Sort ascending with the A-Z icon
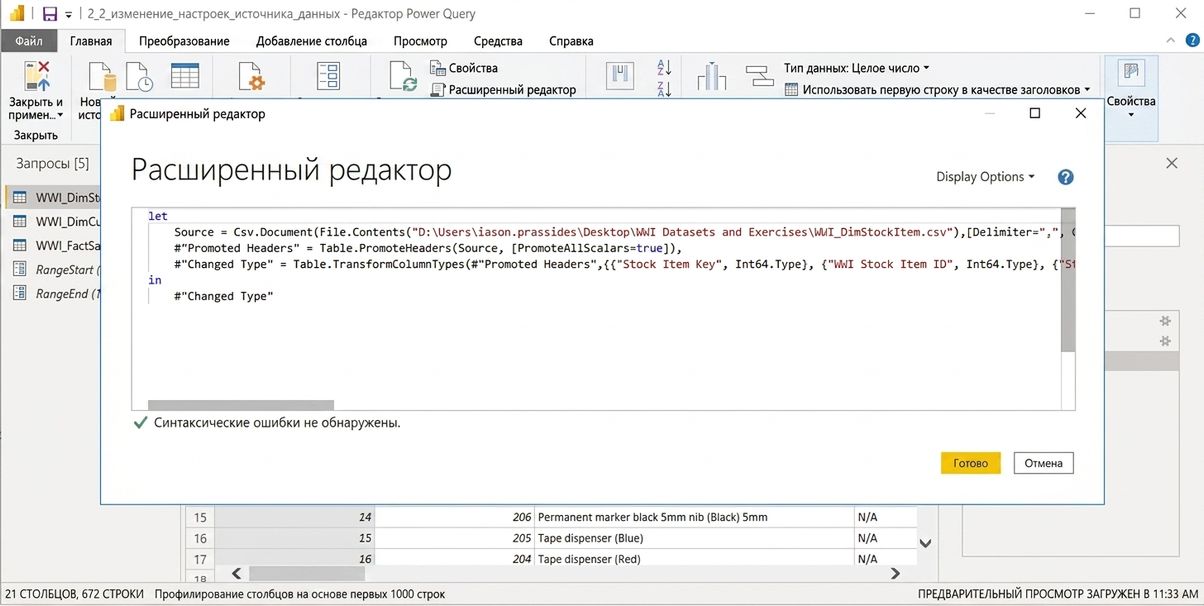This screenshot has height=606, width=1204. click(x=664, y=68)
